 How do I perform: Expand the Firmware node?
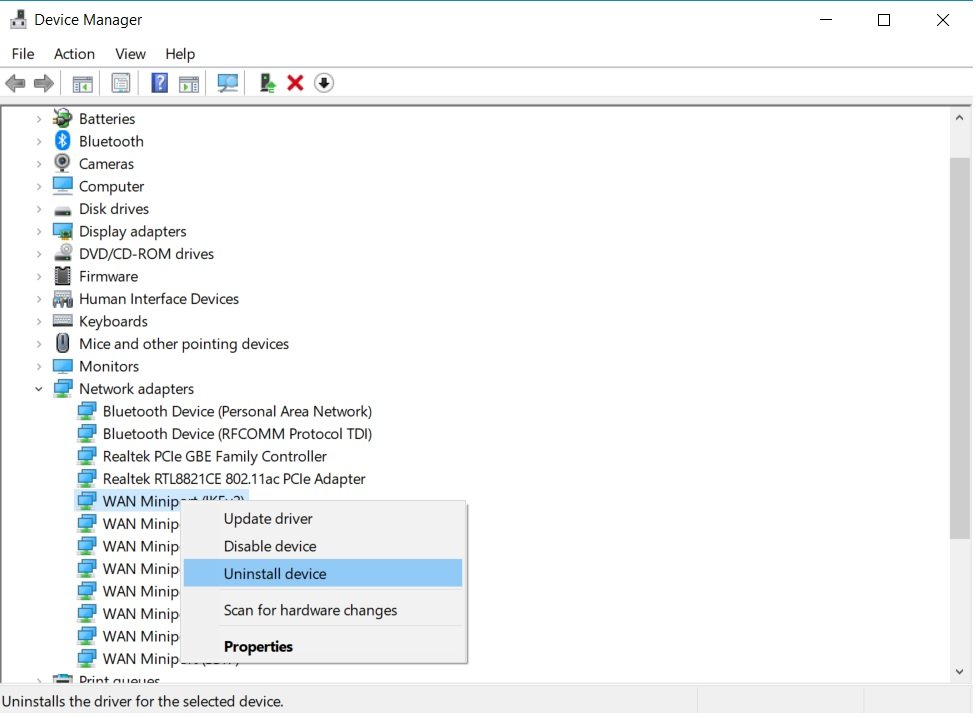[39, 276]
